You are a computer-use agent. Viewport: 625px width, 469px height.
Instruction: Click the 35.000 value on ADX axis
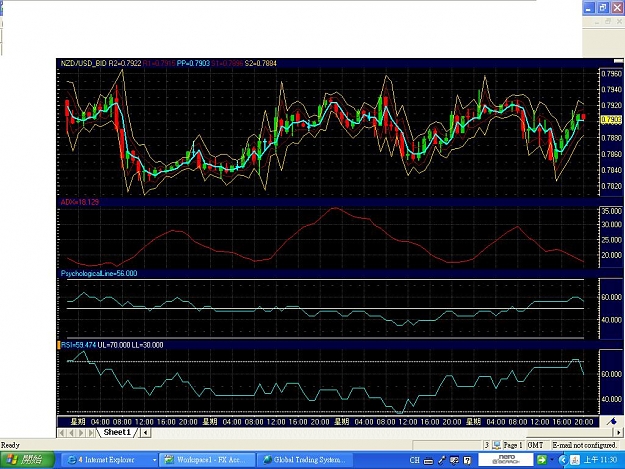pyautogui.click(x=611, y=211)
